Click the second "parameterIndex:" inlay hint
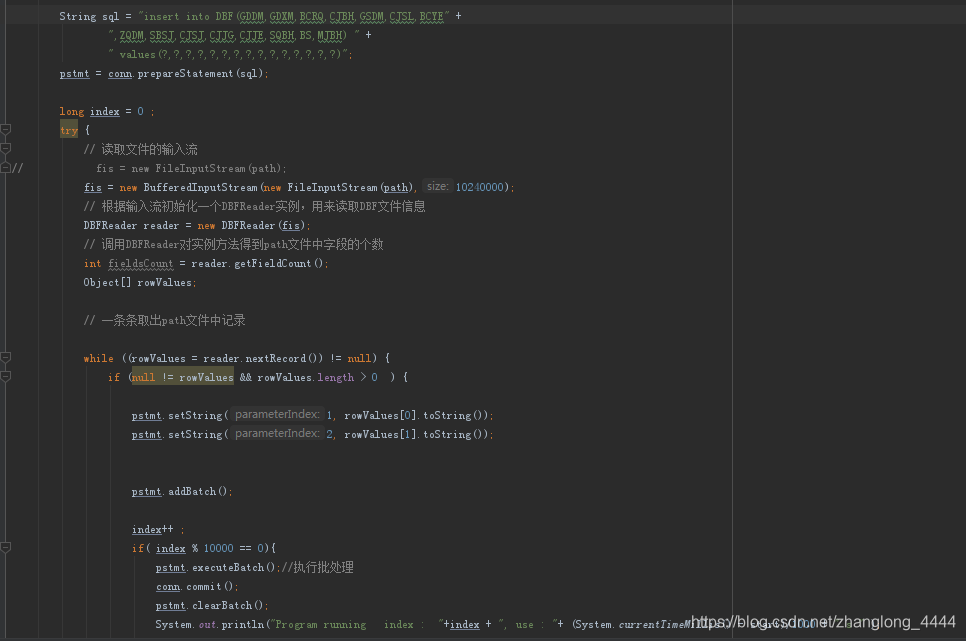966x641 pixels. click(276, 433)
